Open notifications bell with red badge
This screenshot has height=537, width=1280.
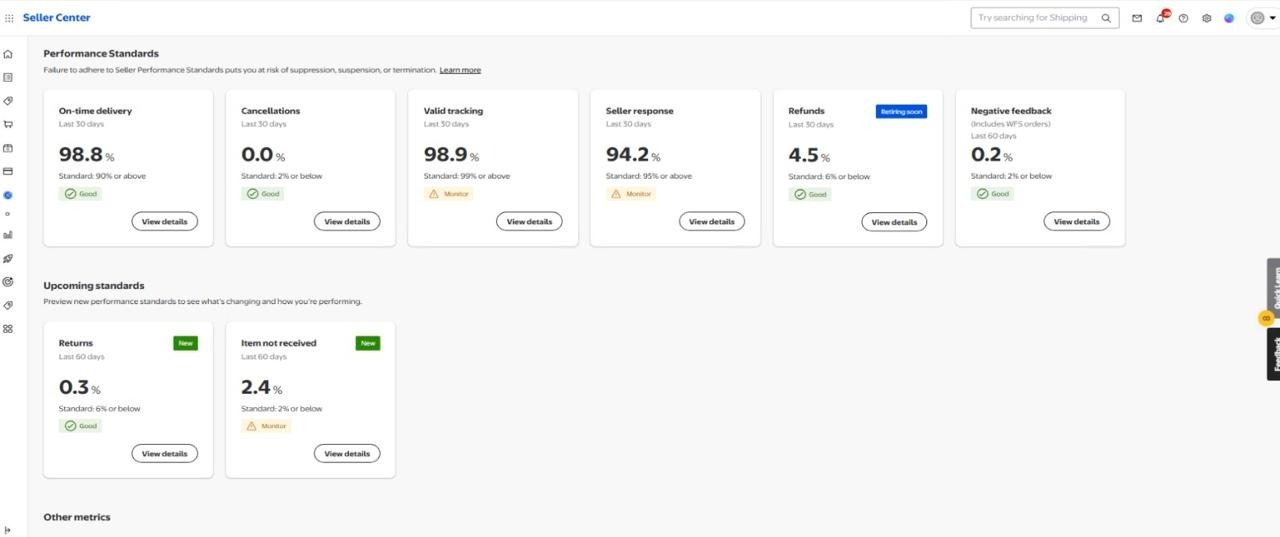coord(1161,17)
